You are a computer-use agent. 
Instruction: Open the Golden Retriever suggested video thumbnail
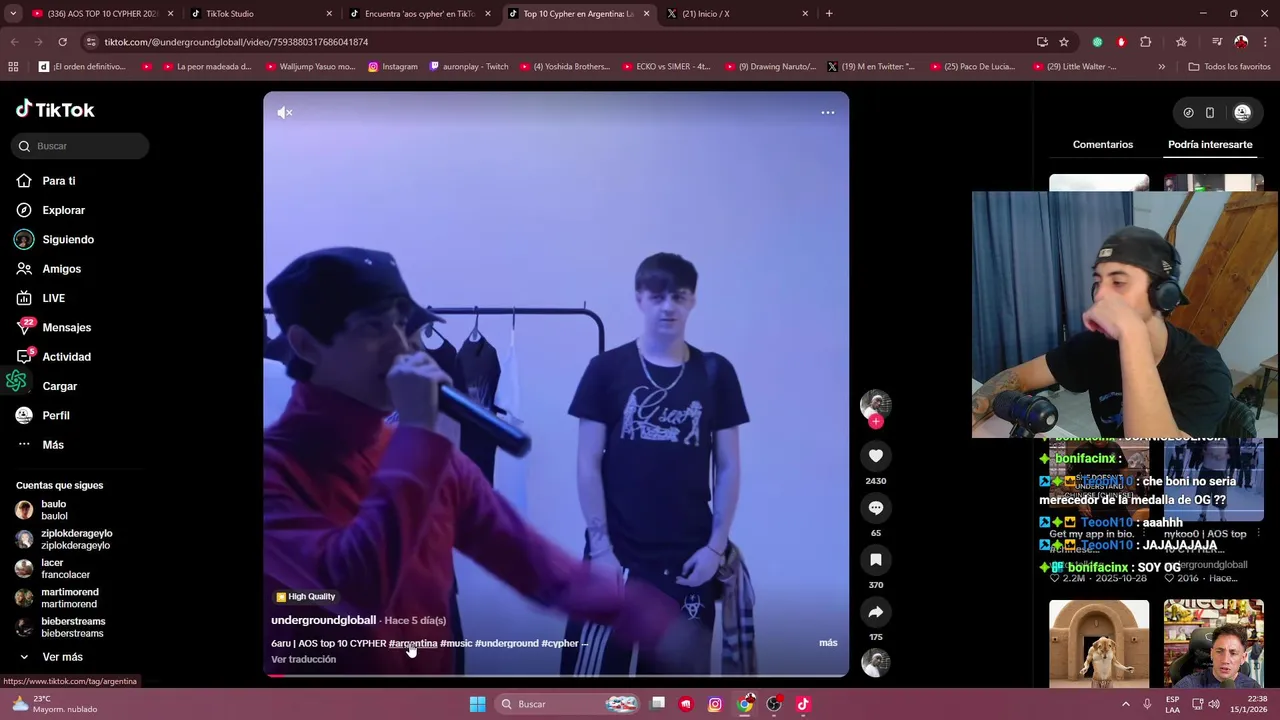(x=1099, y=644)
